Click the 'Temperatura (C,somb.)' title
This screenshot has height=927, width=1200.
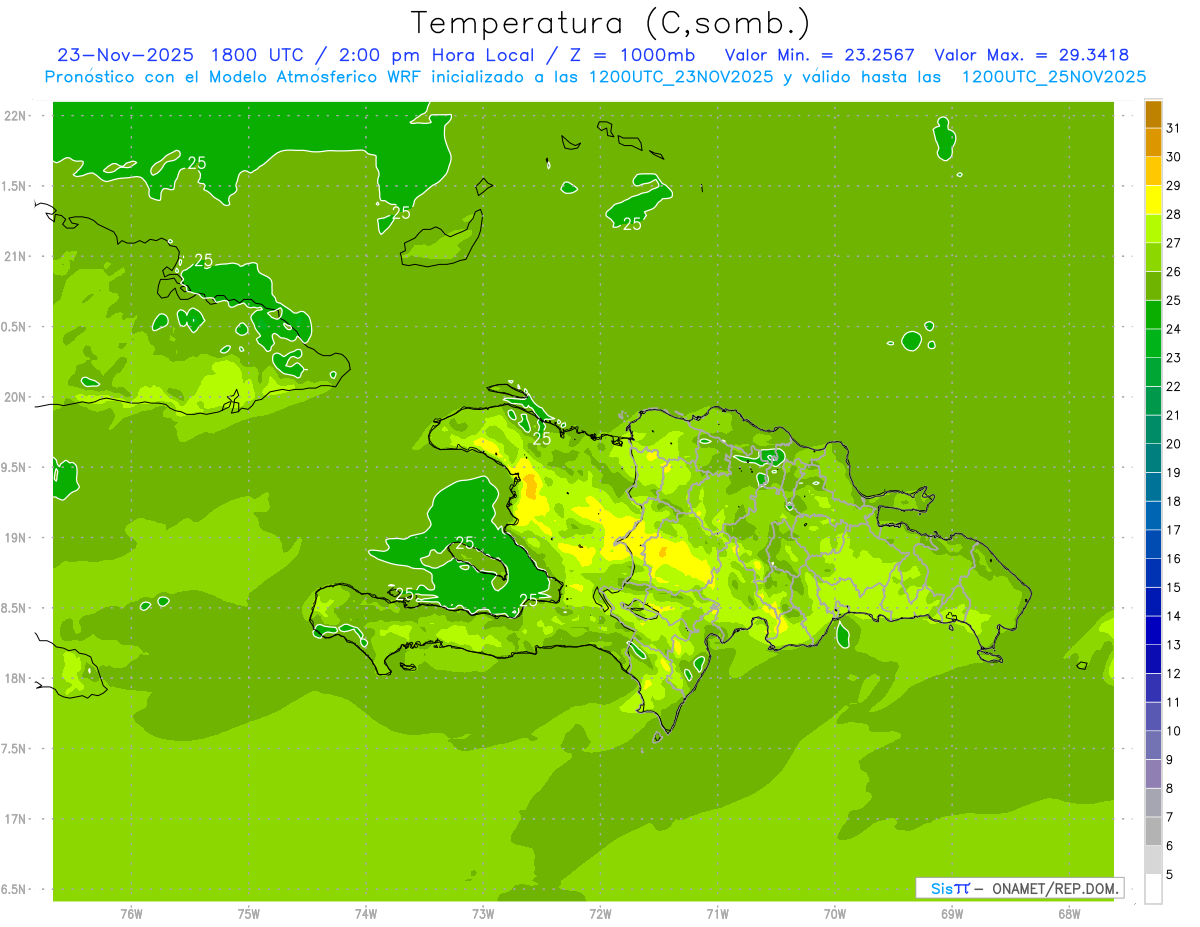[x=610, y=24]
